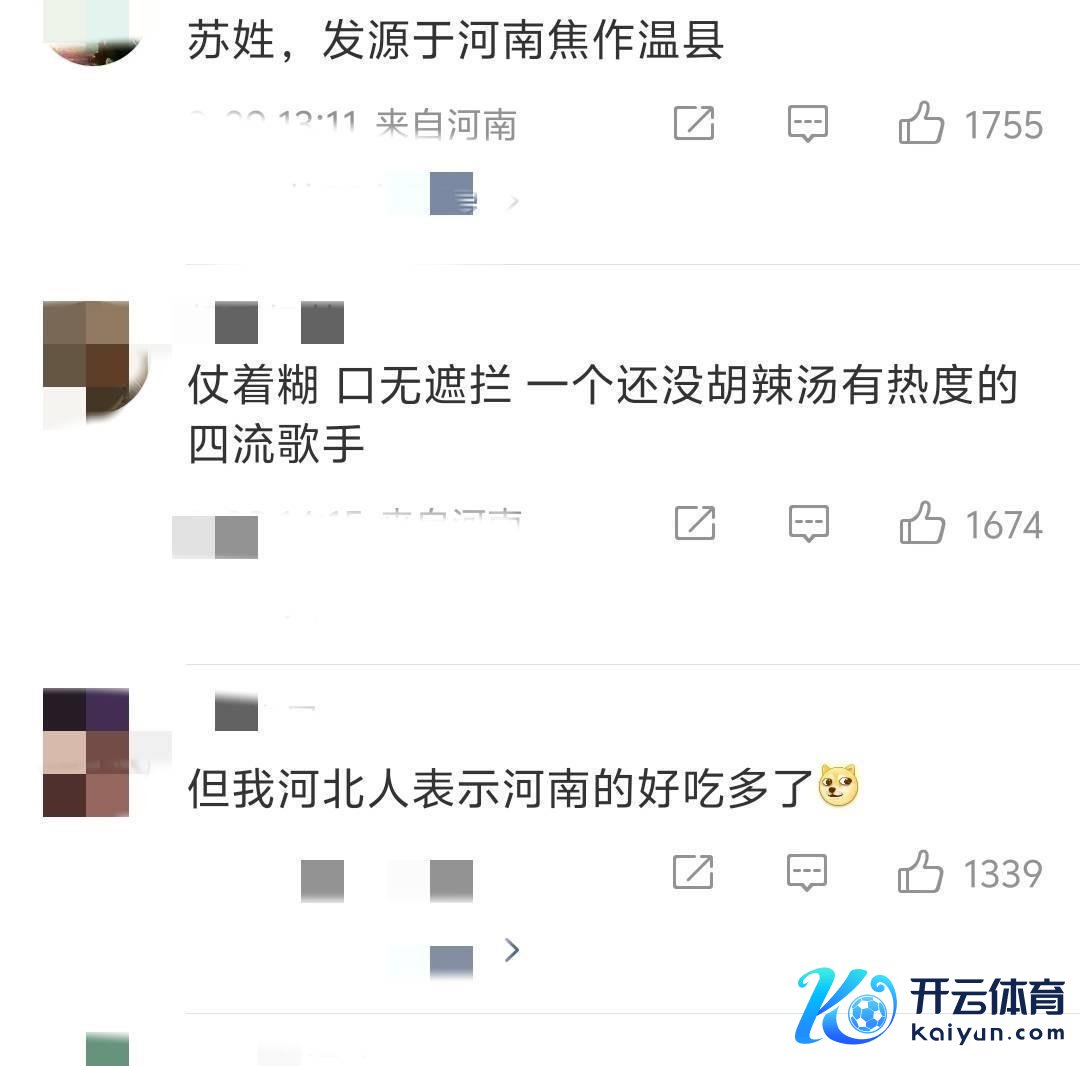Open the partly visible avatar at bottom

107,1049
